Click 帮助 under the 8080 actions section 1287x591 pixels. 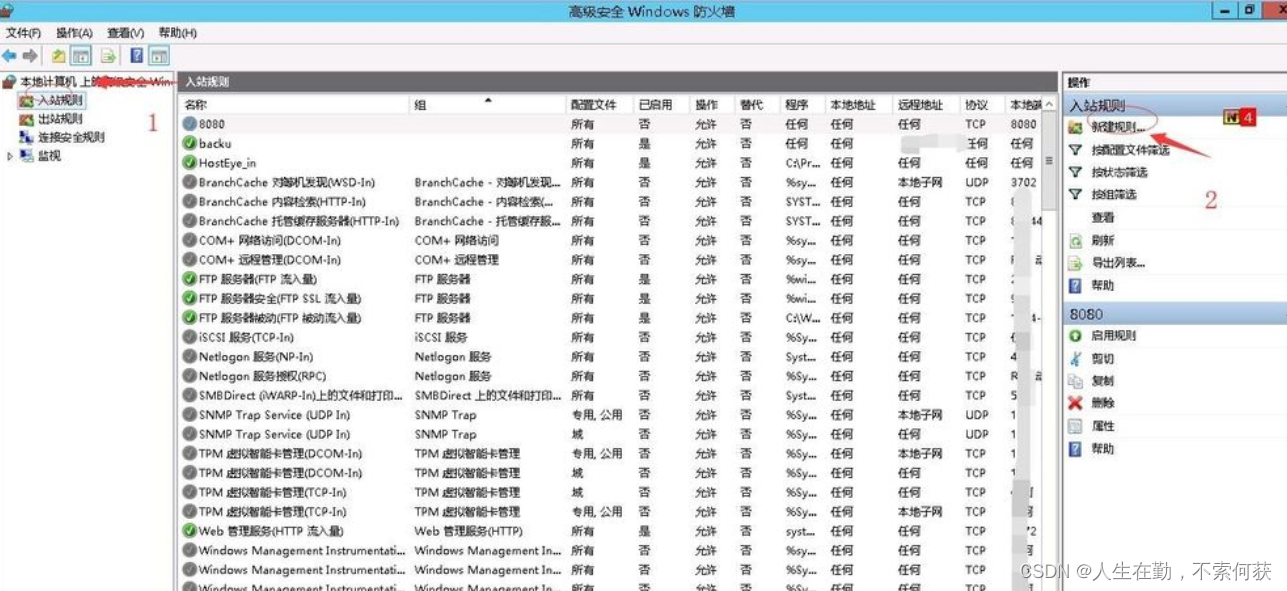[x=1103, y=449]
